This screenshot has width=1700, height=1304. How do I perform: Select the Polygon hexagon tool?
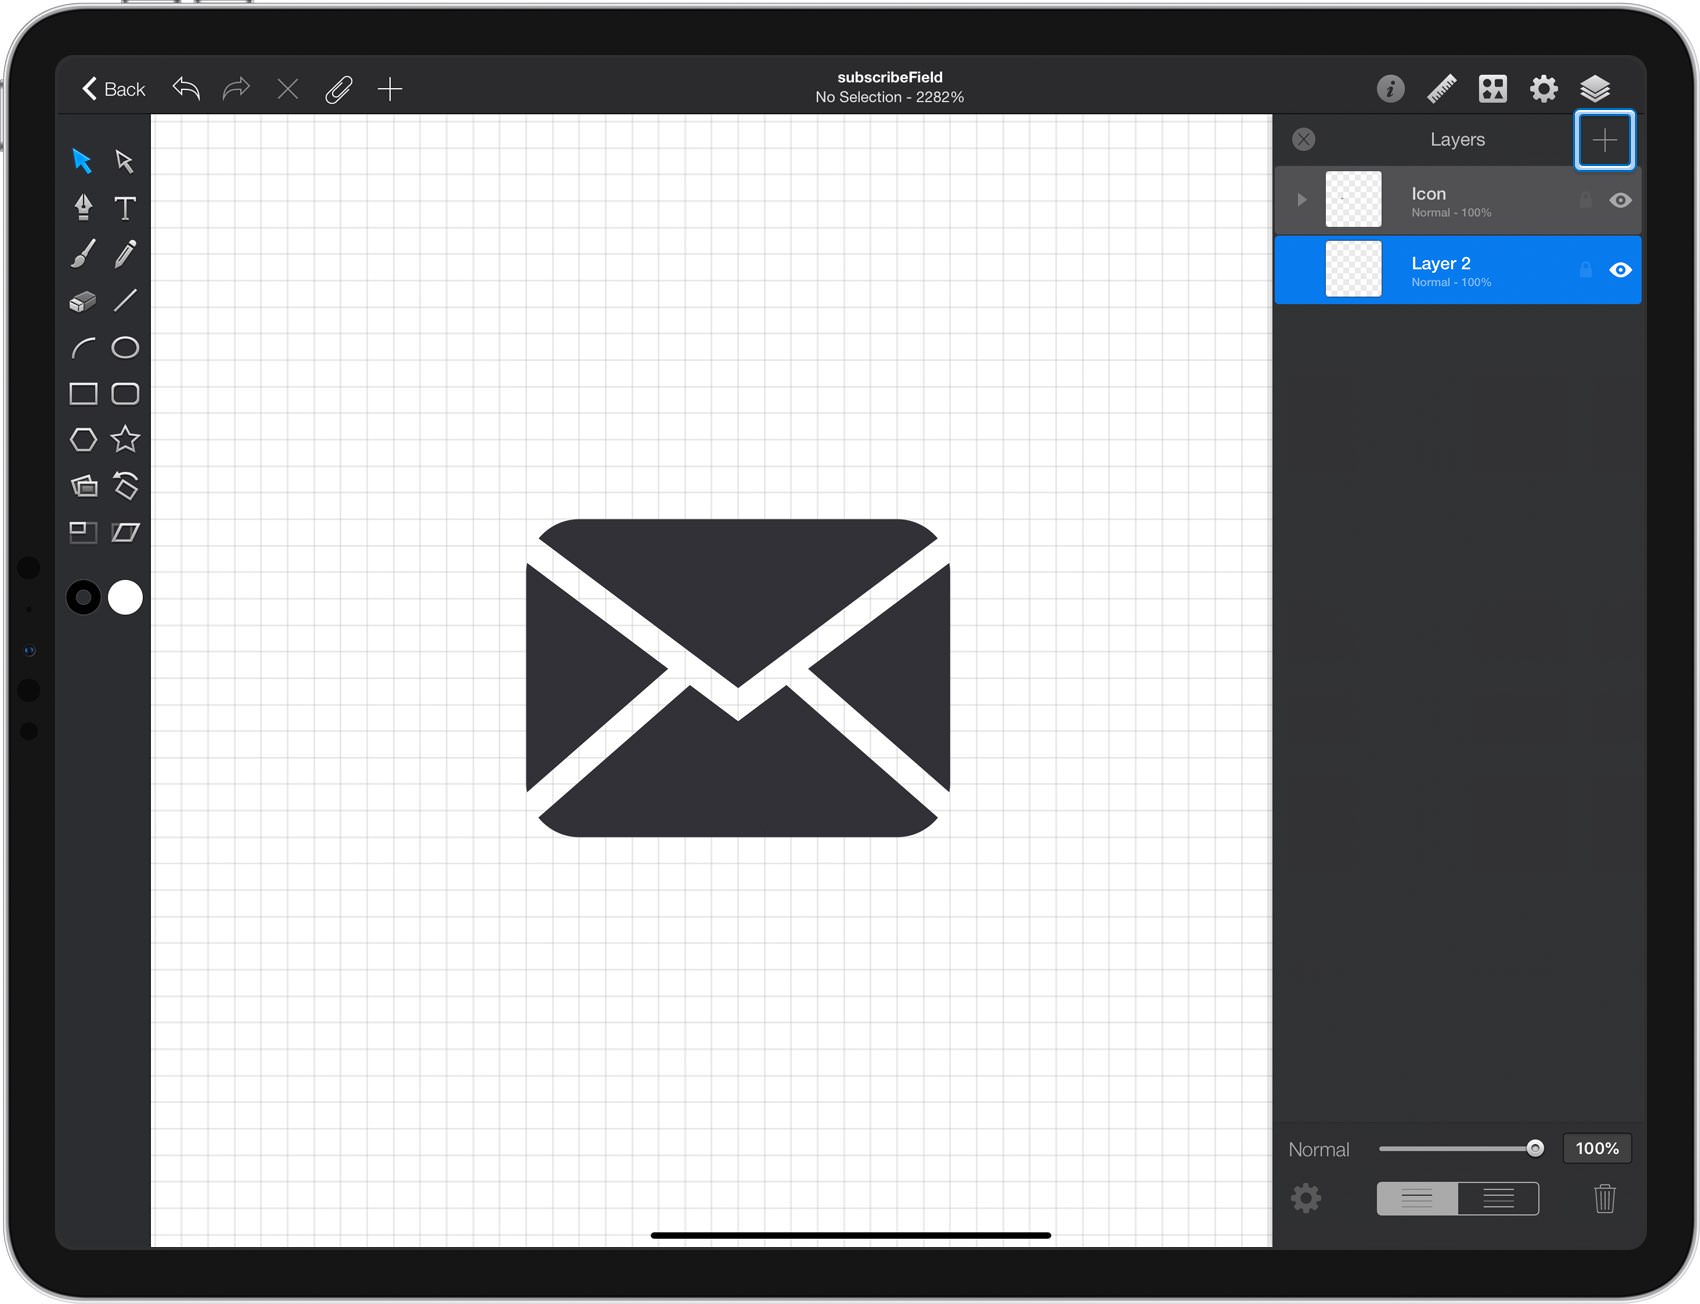[83, 439]
